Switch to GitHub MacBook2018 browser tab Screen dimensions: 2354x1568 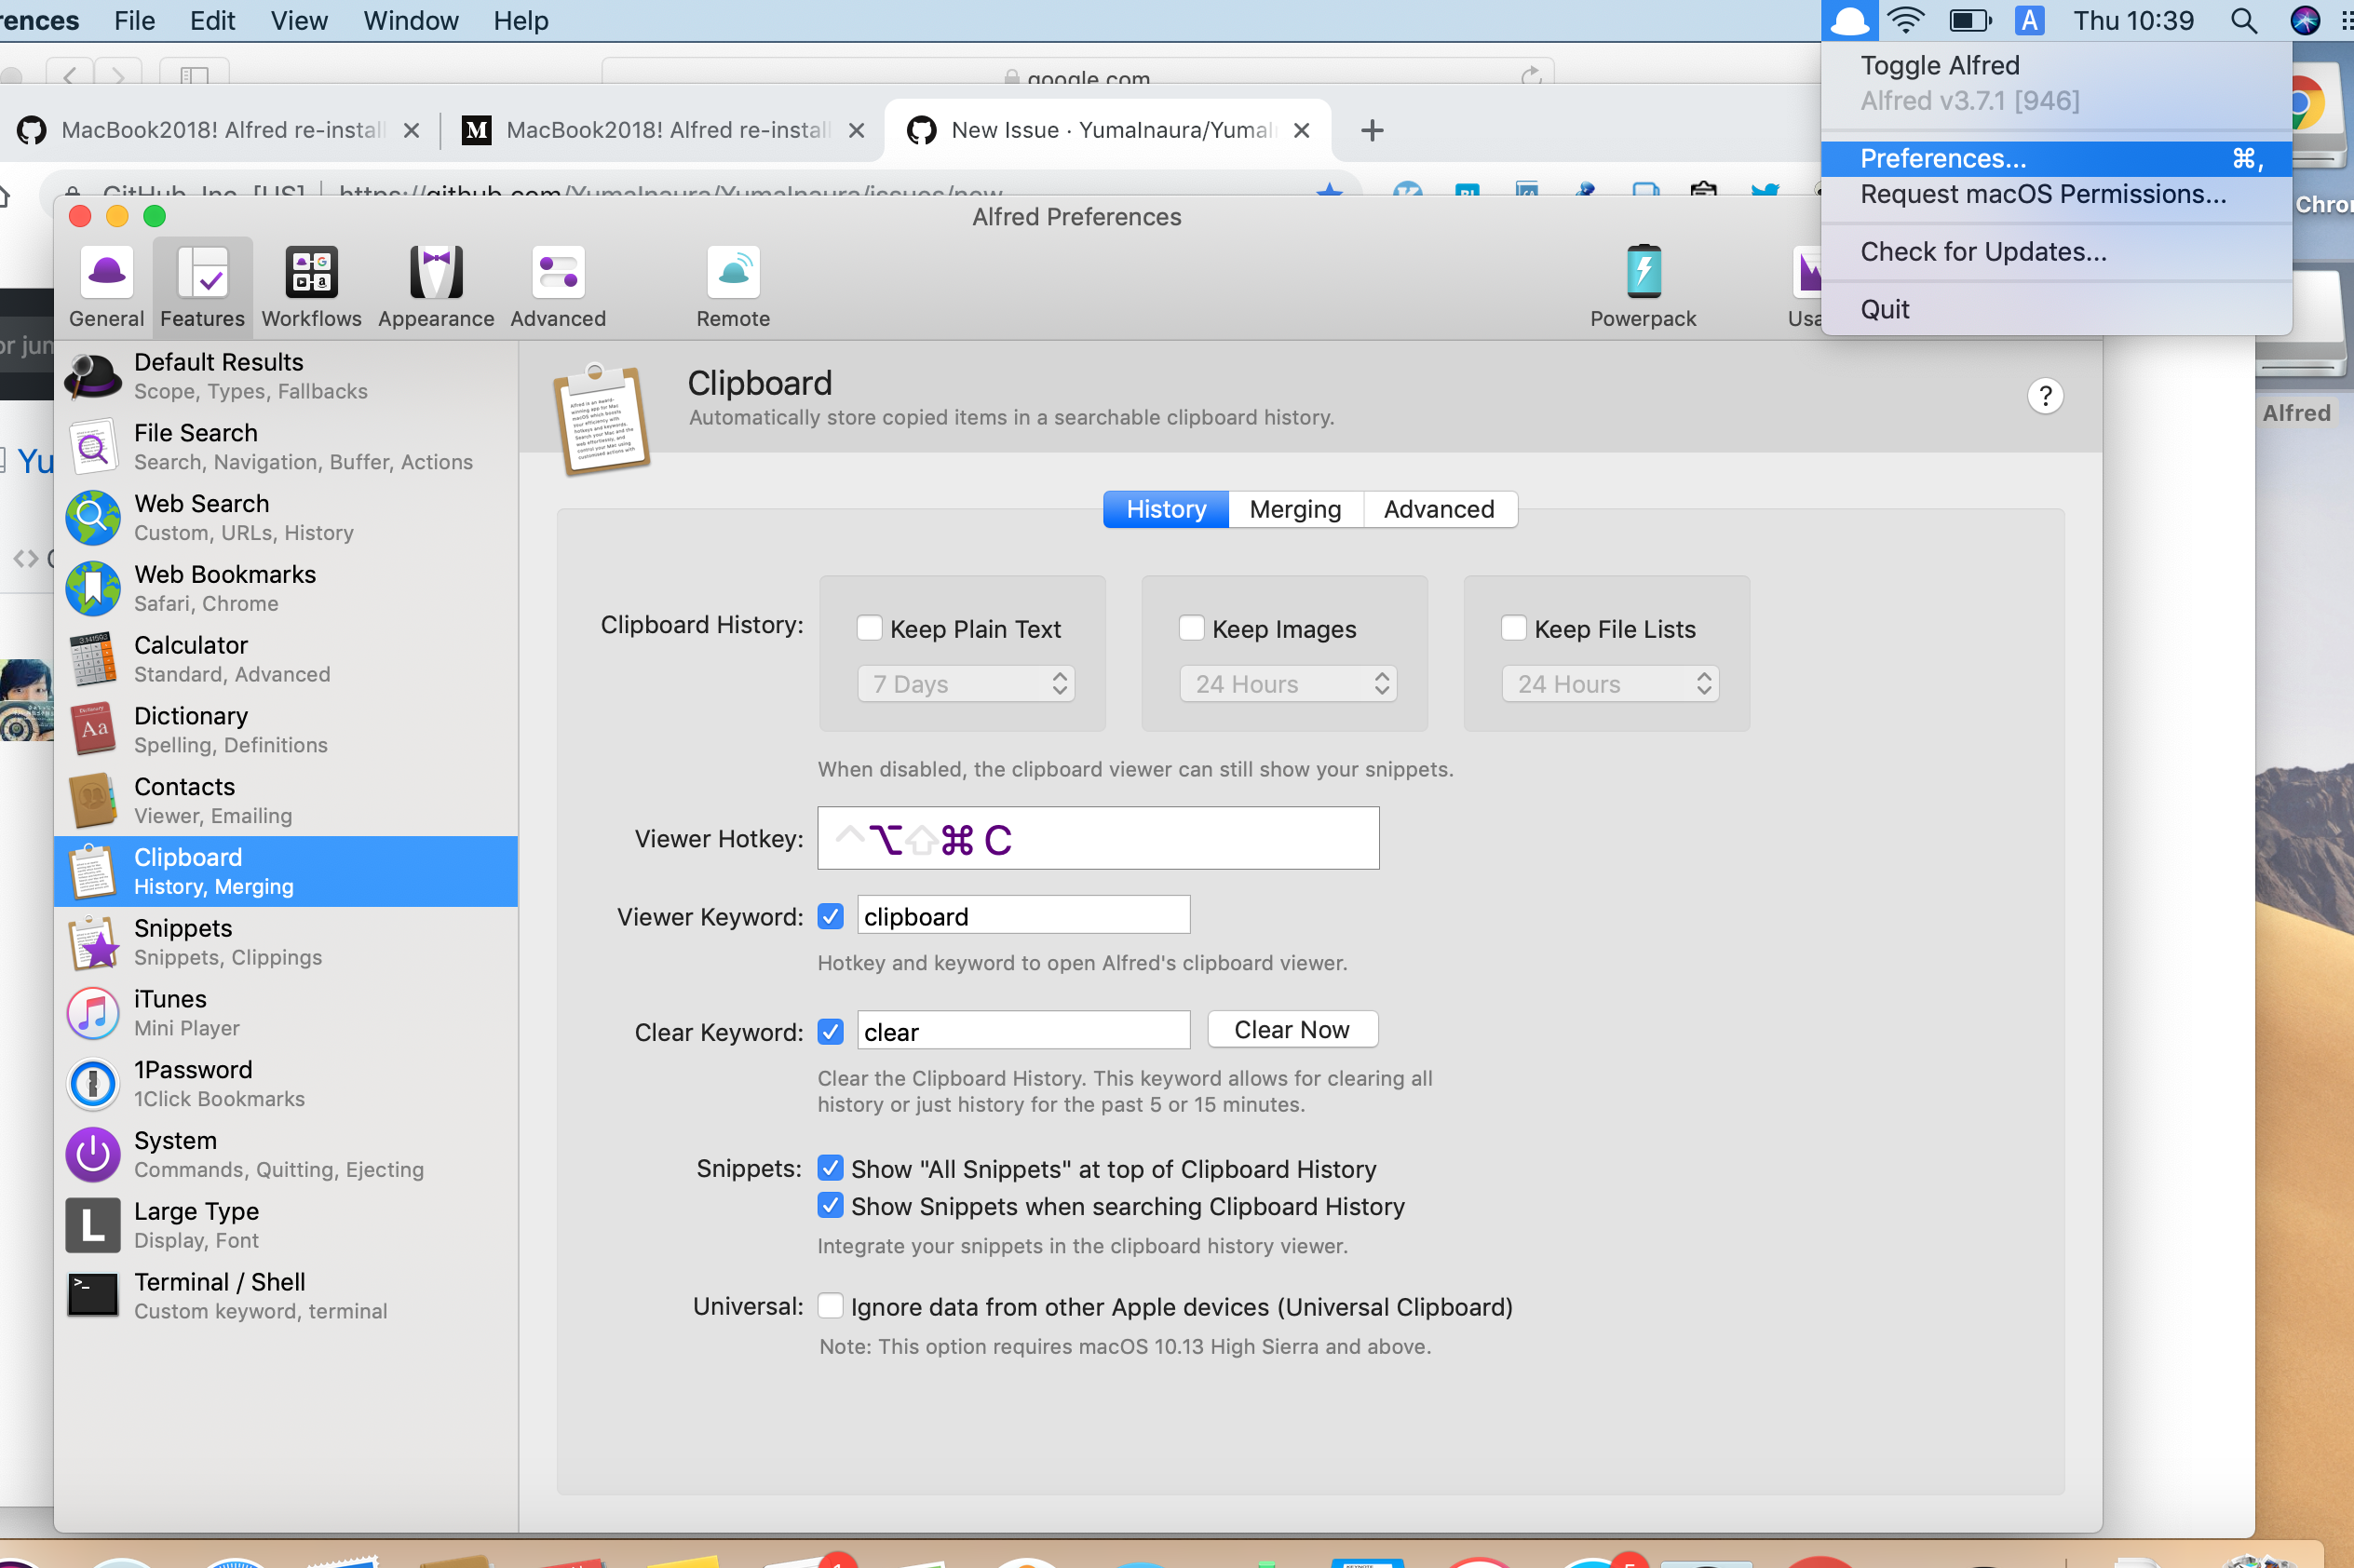coord(219,130)
